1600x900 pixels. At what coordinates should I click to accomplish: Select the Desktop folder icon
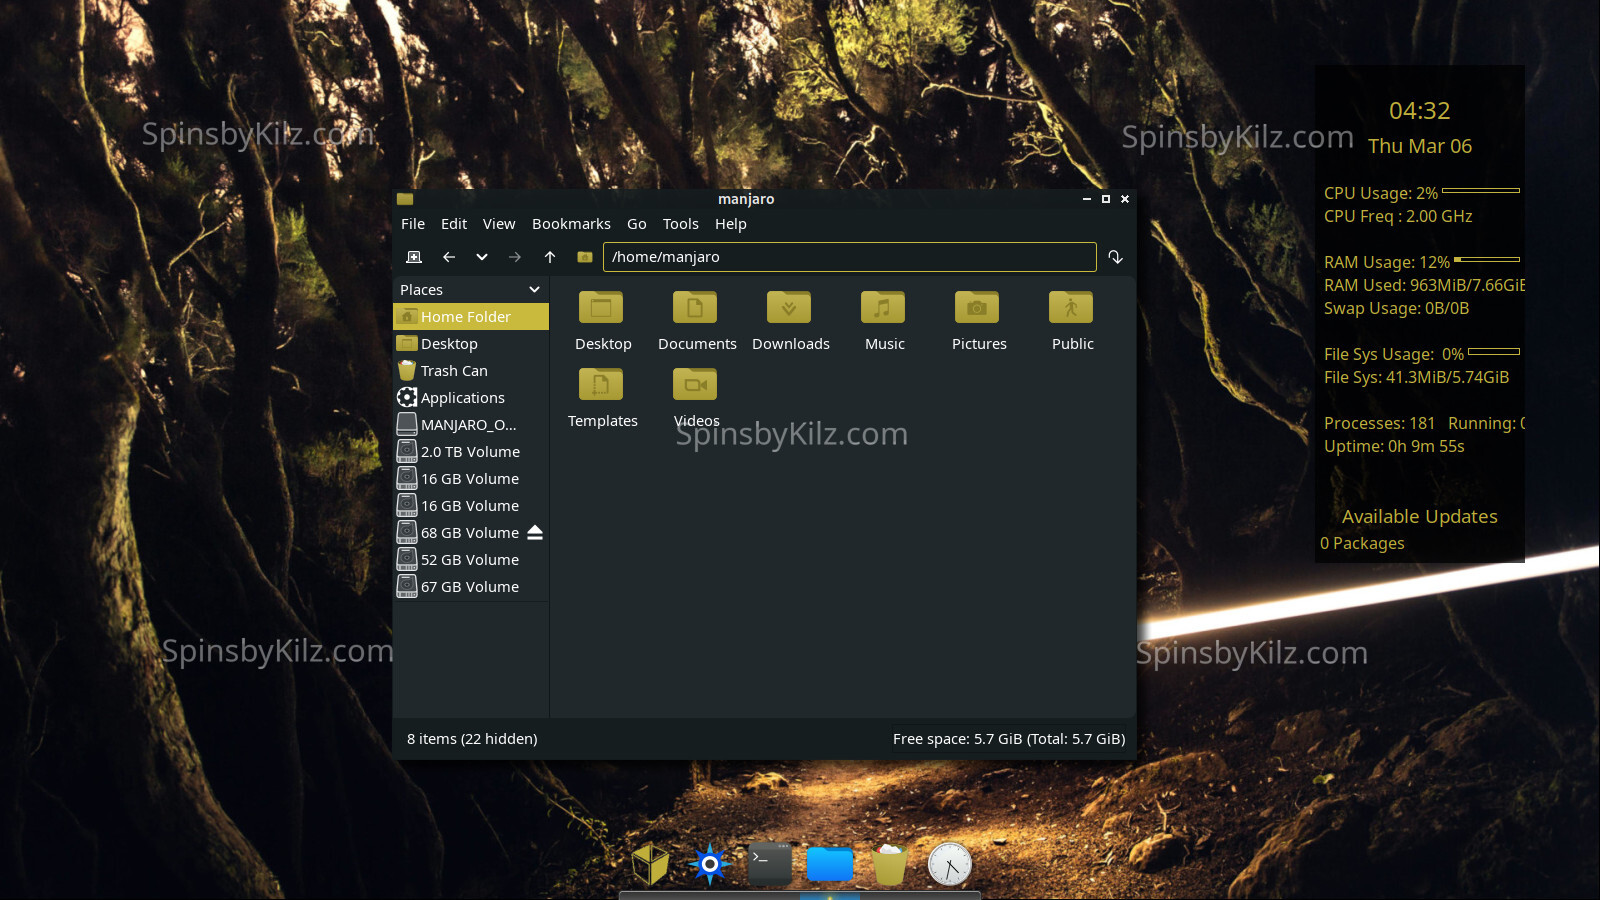point(601,307)
